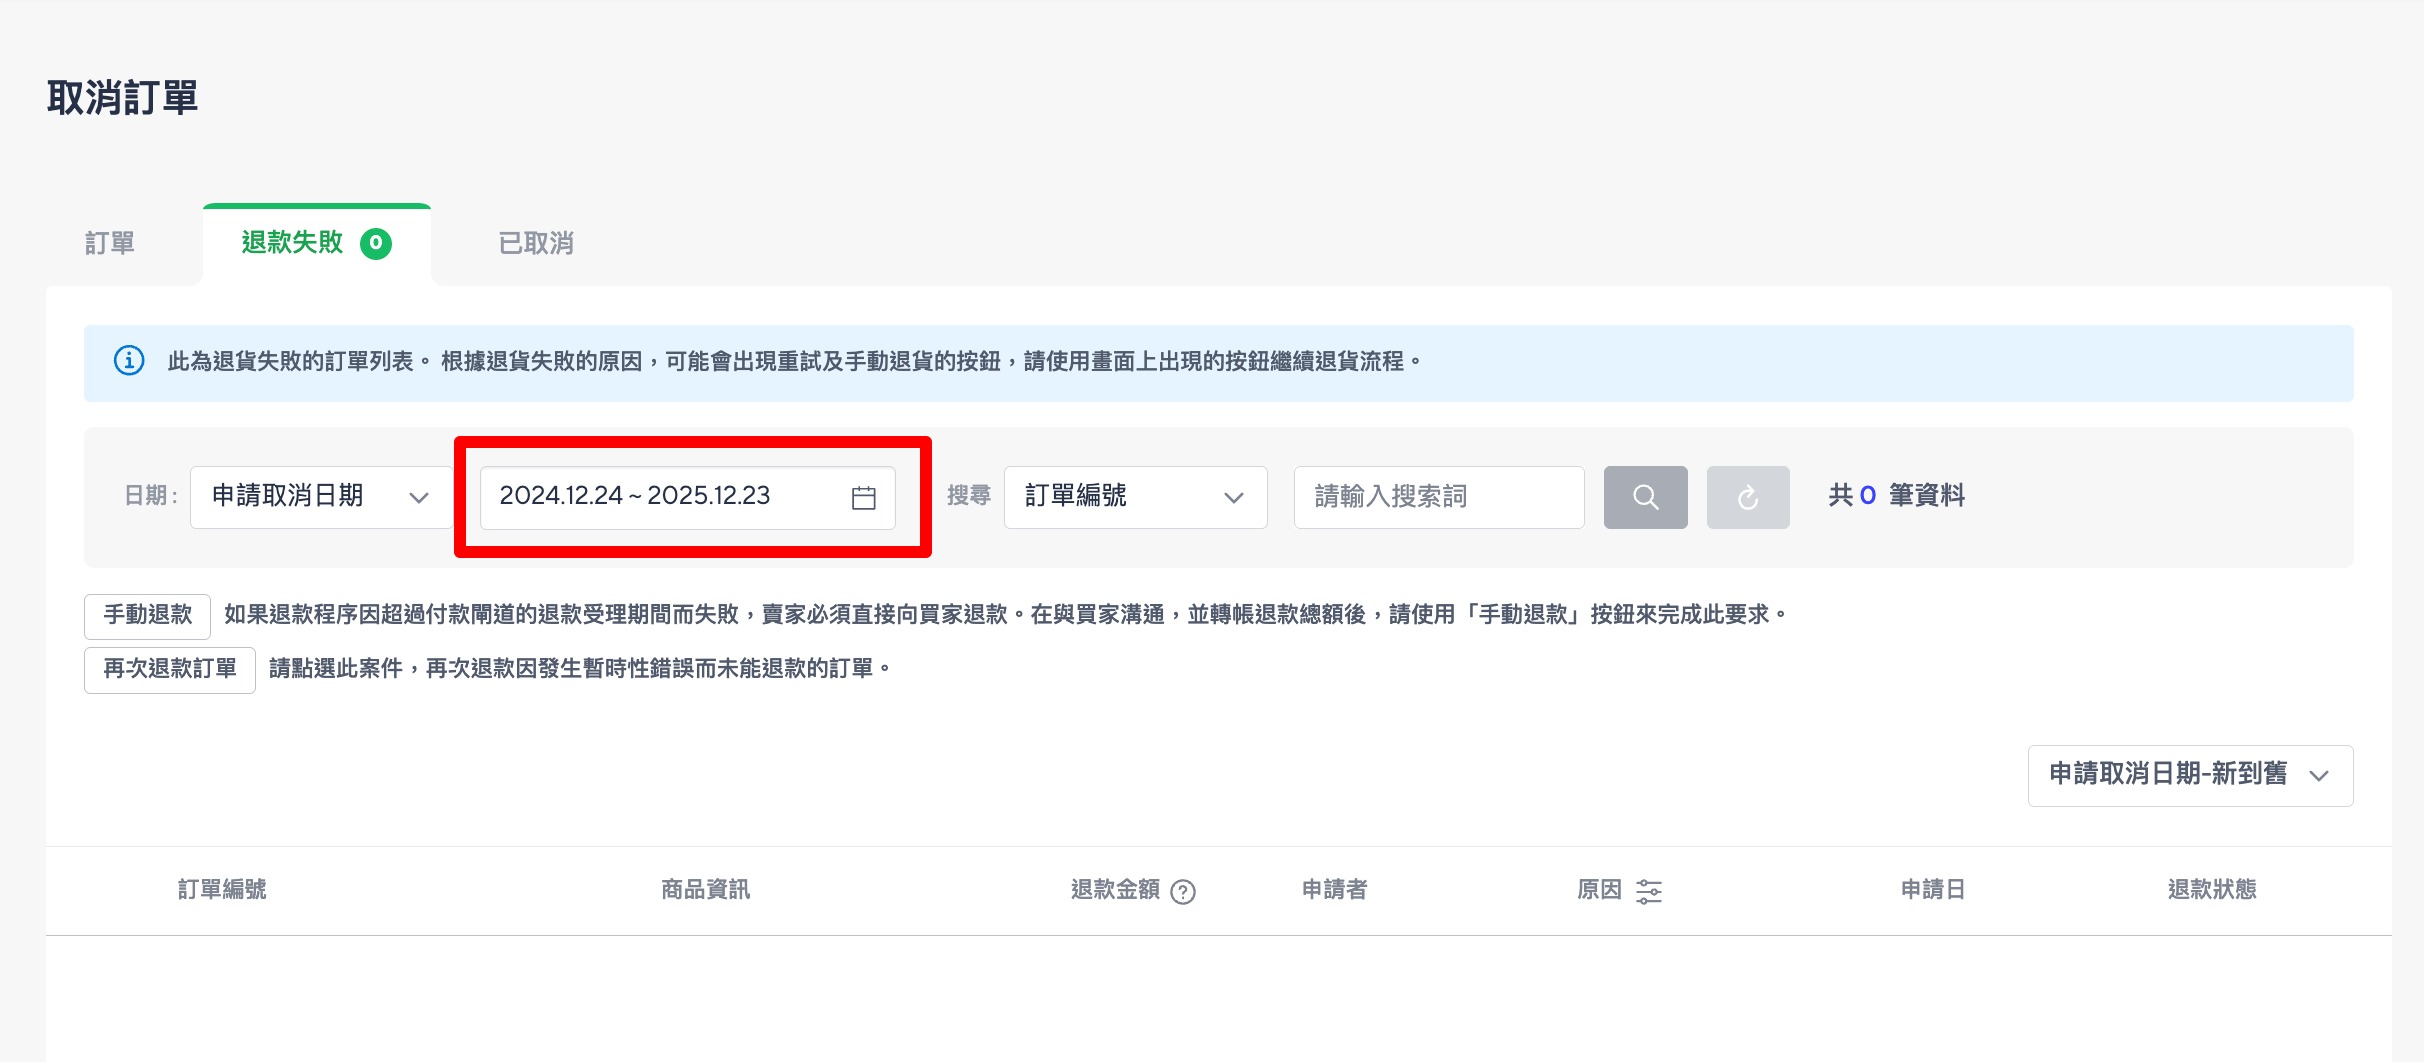
Task: Open the calendar date picker icon
Action: [x=864, y=497]
